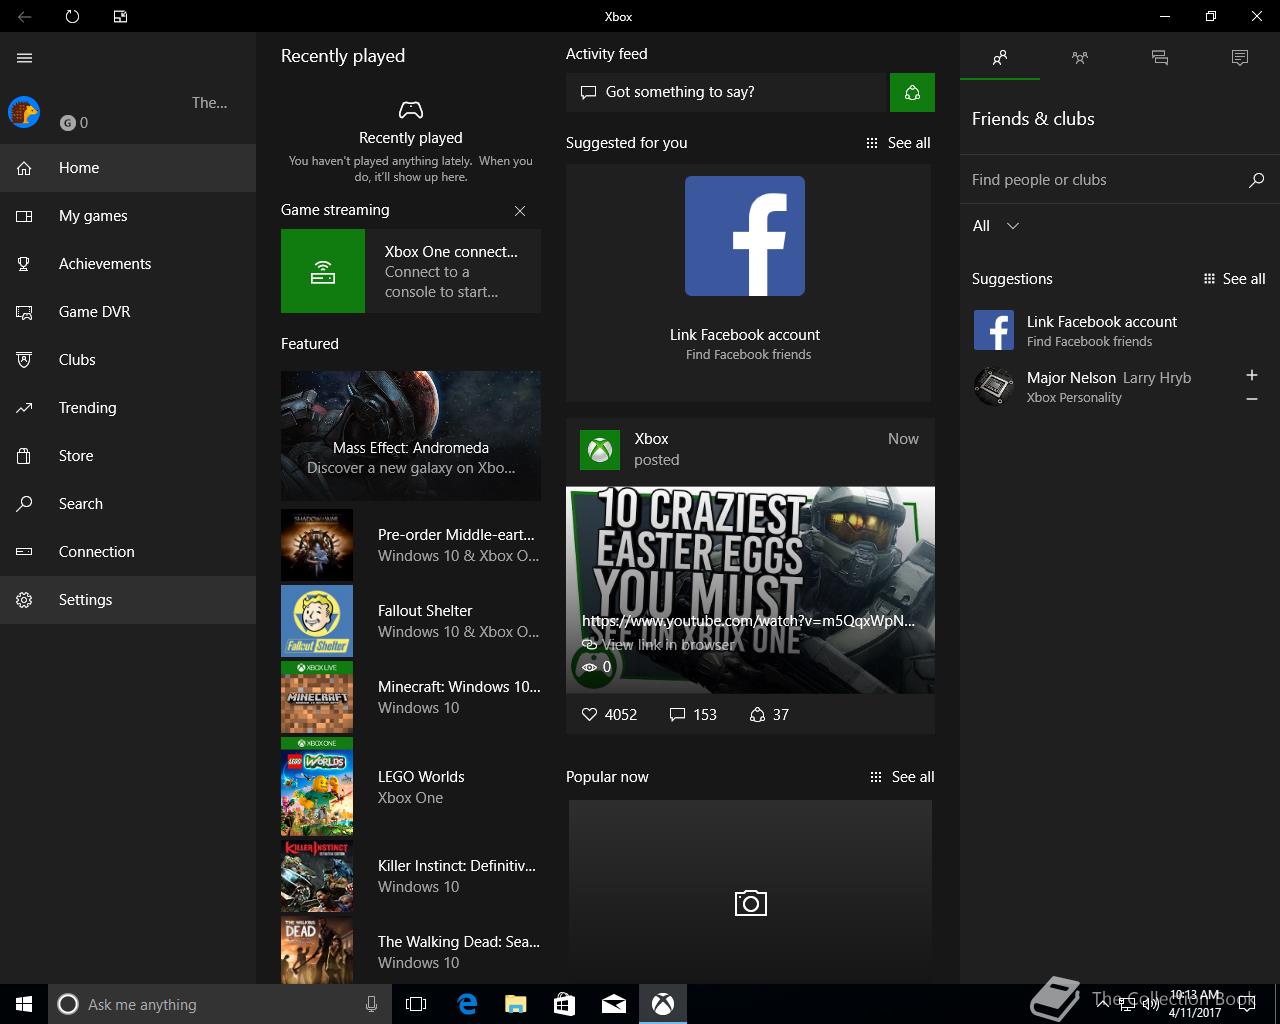Open Mass Effect: Andromeda featured banner

click(x=411, y=436)
